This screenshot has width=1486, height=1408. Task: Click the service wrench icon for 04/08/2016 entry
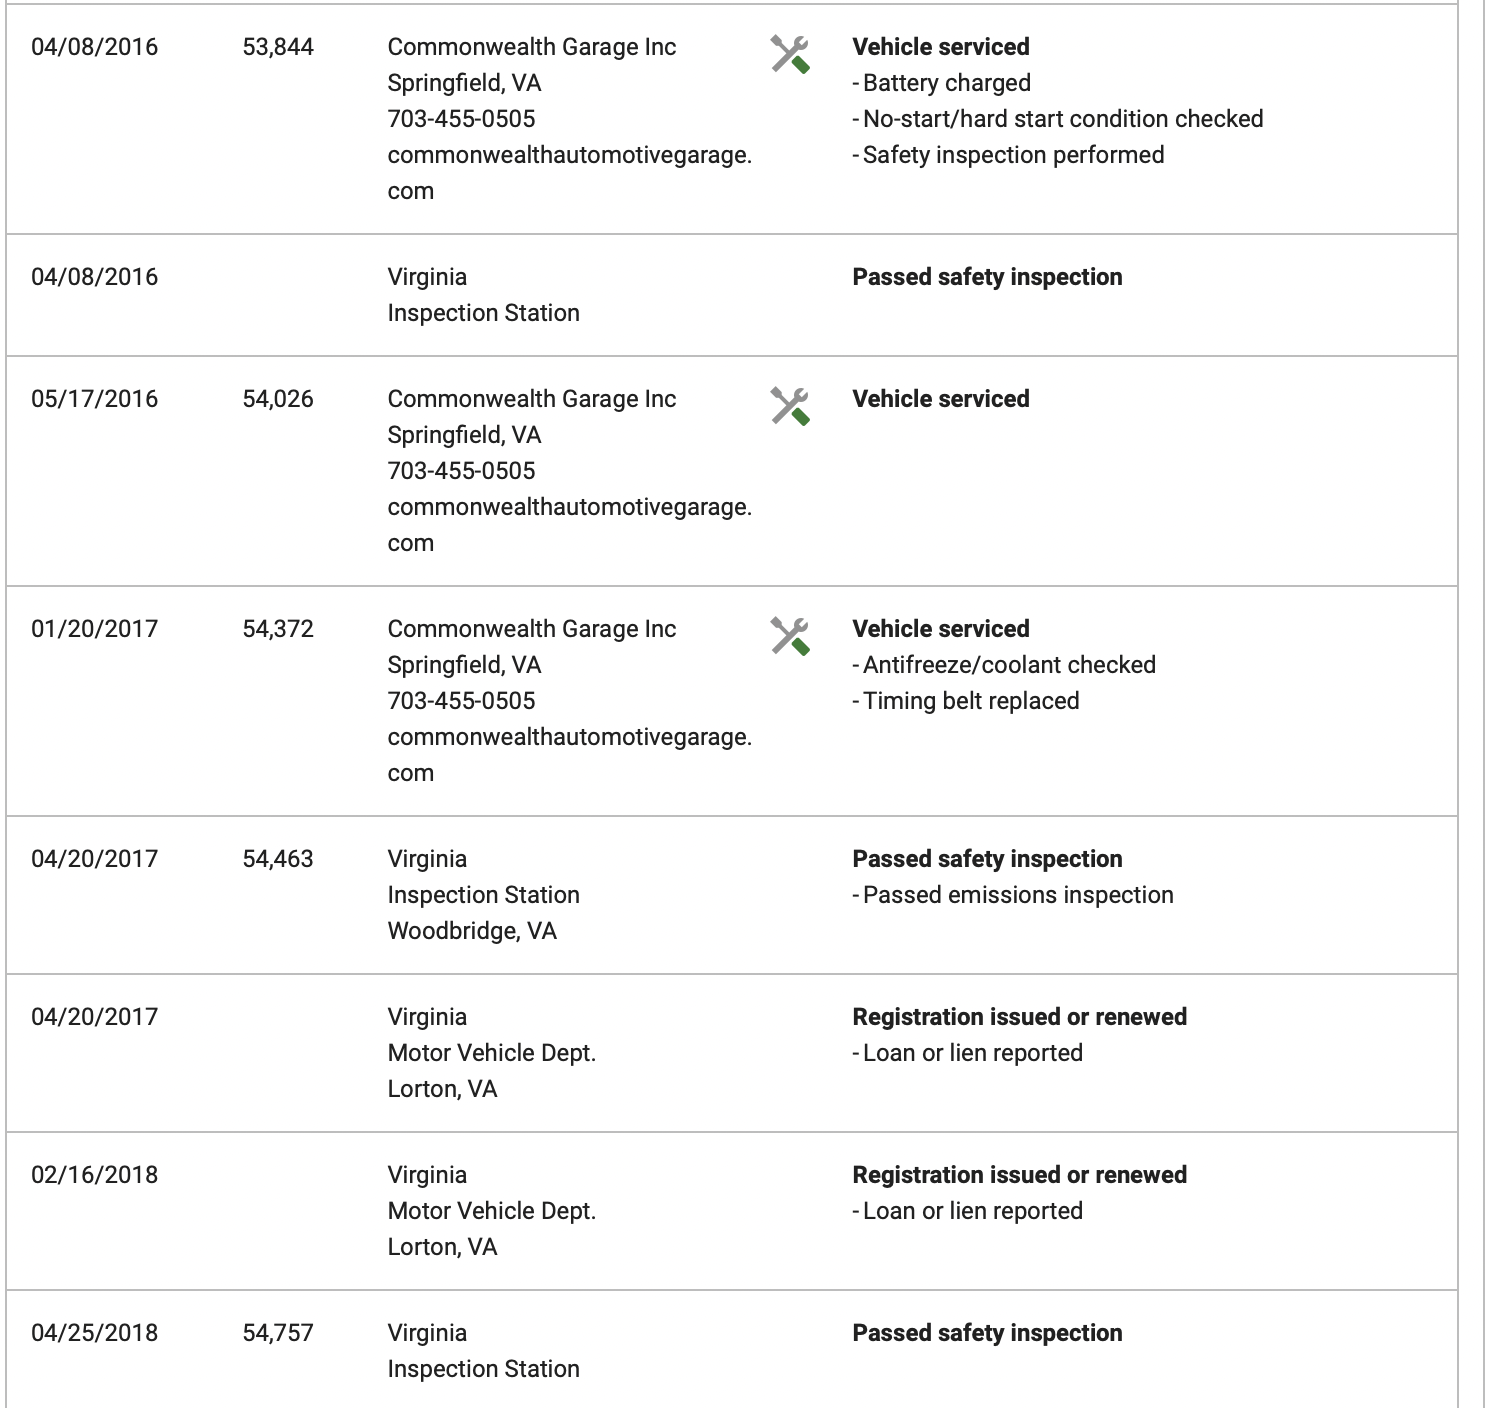(790, 54)
